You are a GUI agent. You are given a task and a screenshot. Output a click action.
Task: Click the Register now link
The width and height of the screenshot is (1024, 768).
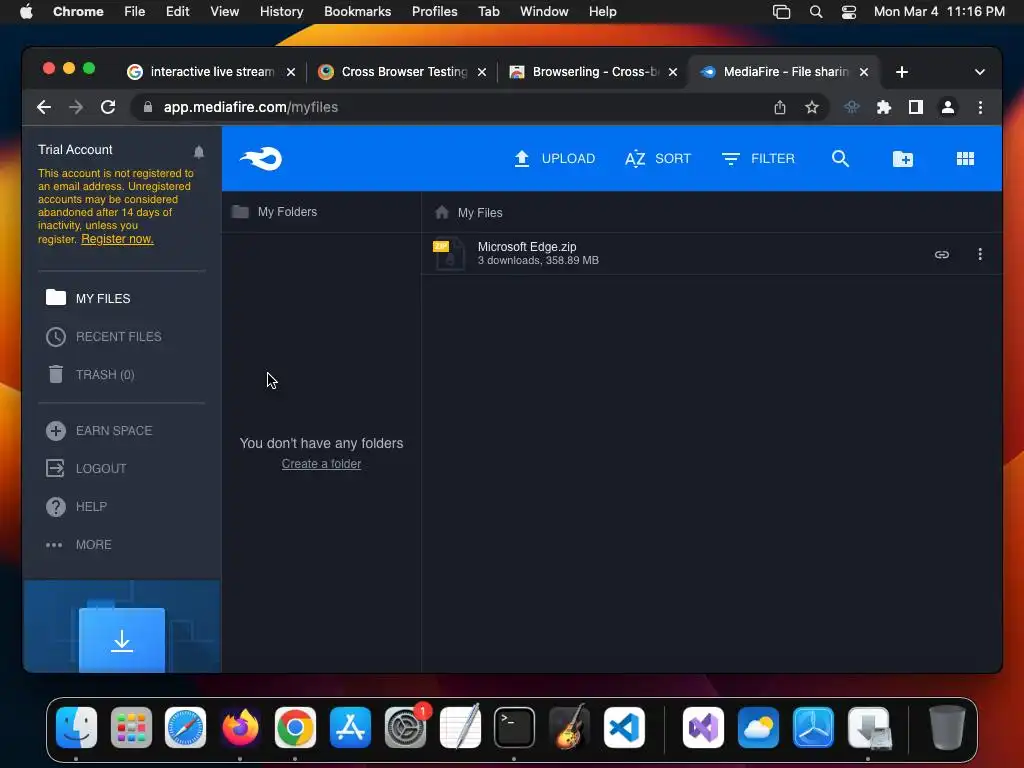click(x=117, y=239)
